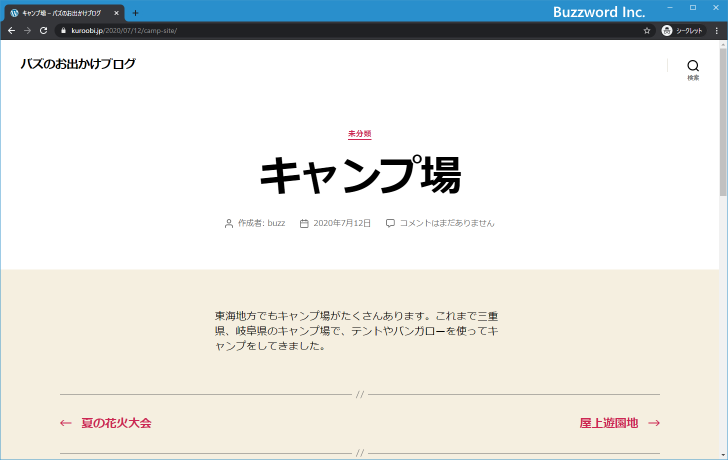This screenshot has width=728, height=460.
Task: Close the キャンプ場 browser tab
Action: 117,13
